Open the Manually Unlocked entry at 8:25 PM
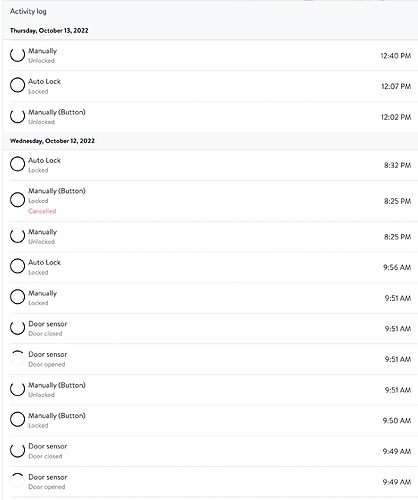 (x=210, y=236)
